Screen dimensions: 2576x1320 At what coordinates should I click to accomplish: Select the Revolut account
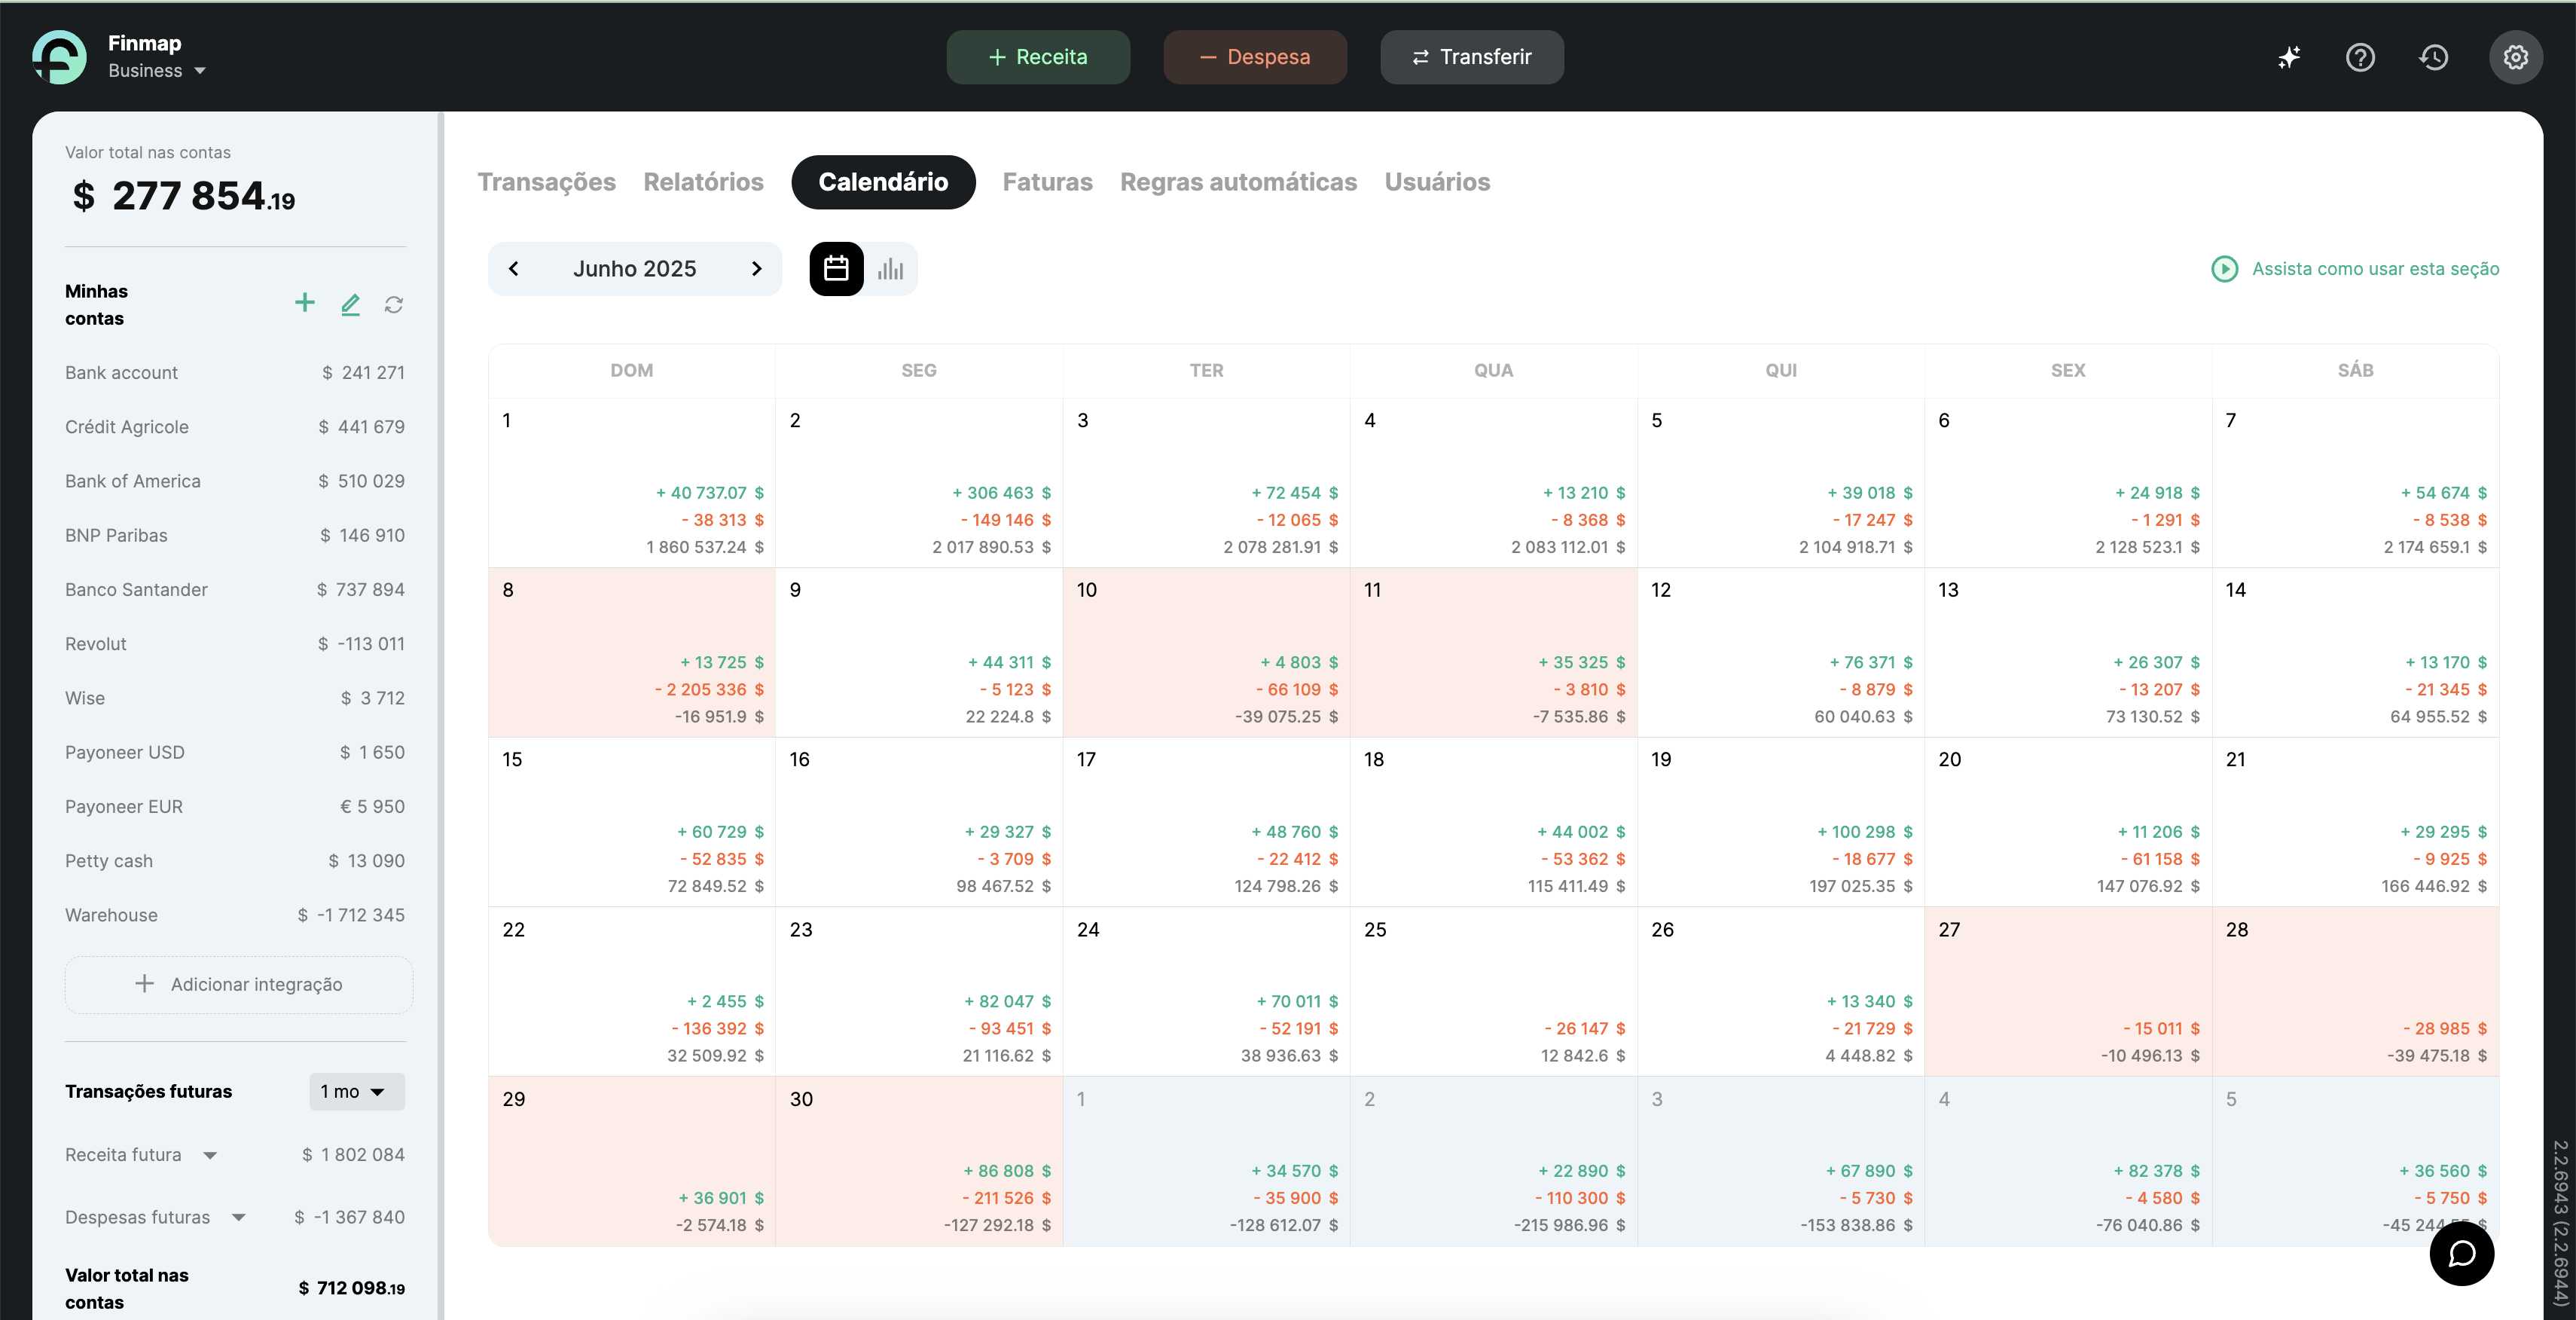235,644
